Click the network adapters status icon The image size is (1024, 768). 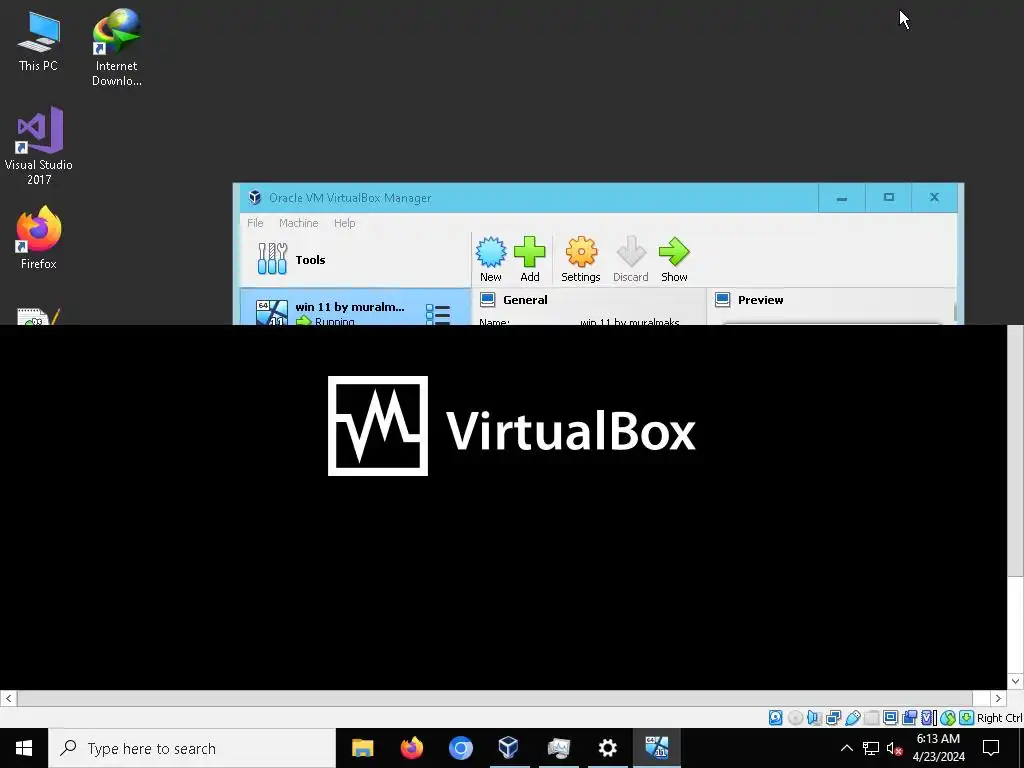pos(833,718)
